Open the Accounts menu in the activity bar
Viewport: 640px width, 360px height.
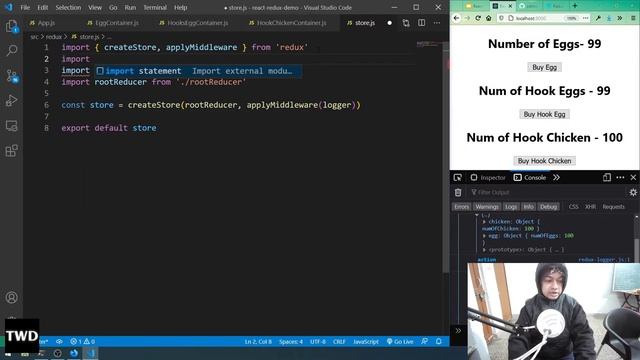(x=11, y=298)
